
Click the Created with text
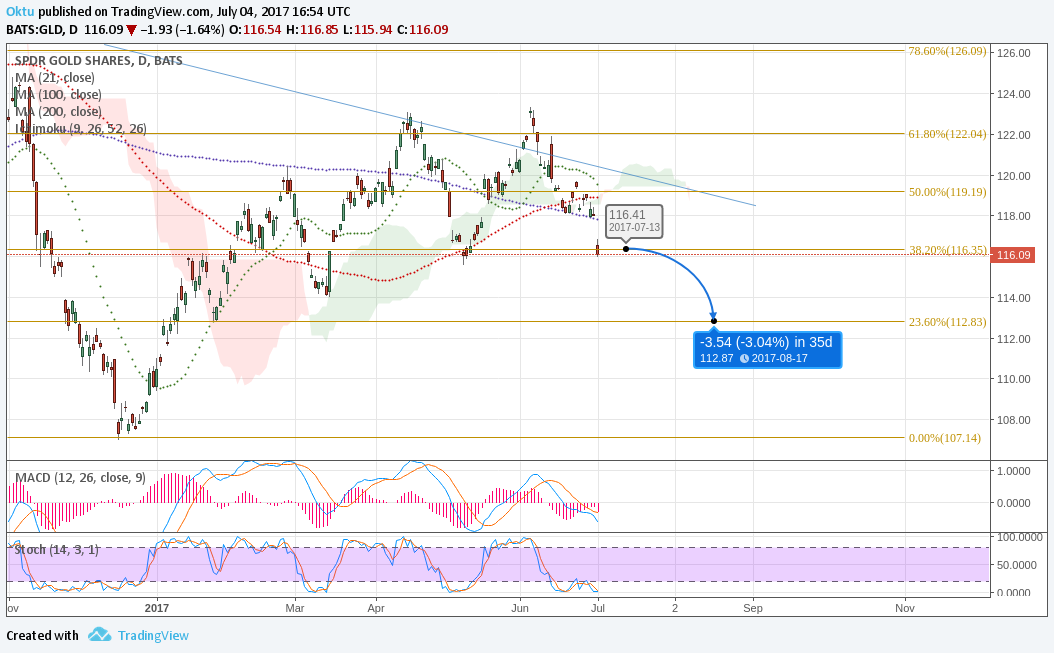[42, 636]
